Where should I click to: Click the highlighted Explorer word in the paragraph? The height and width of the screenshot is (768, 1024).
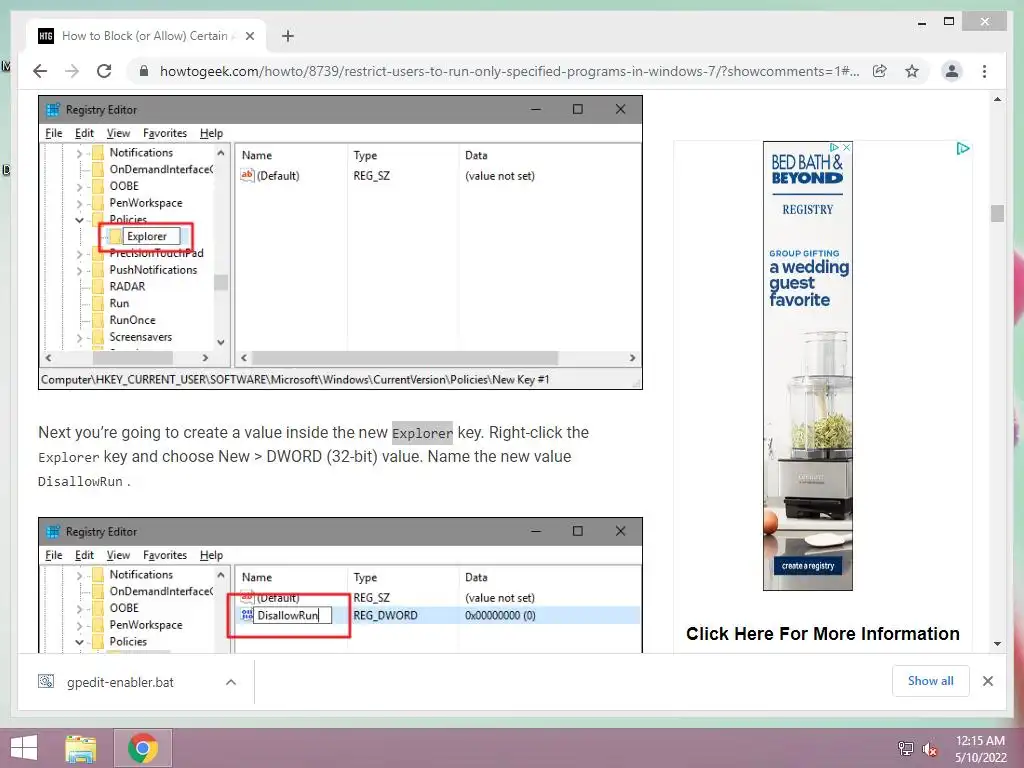[x=422, y=433]
